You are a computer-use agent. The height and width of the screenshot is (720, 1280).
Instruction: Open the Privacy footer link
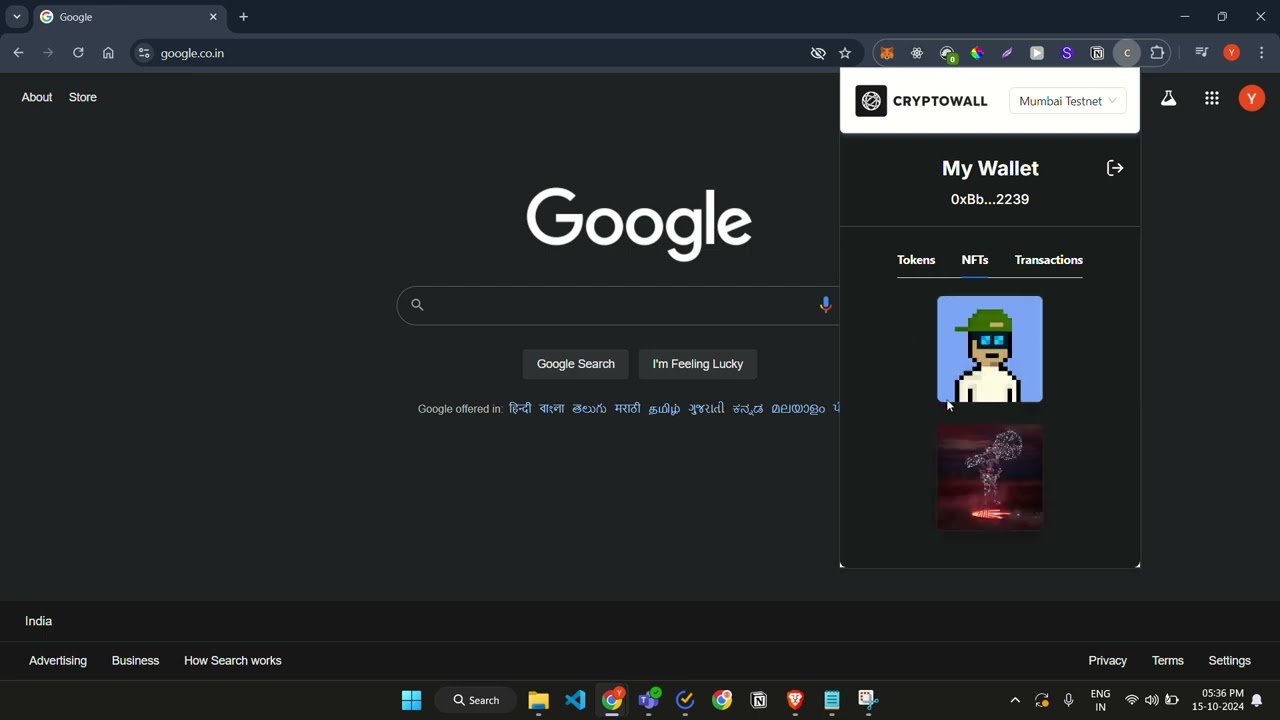(x=1108, y=661)
